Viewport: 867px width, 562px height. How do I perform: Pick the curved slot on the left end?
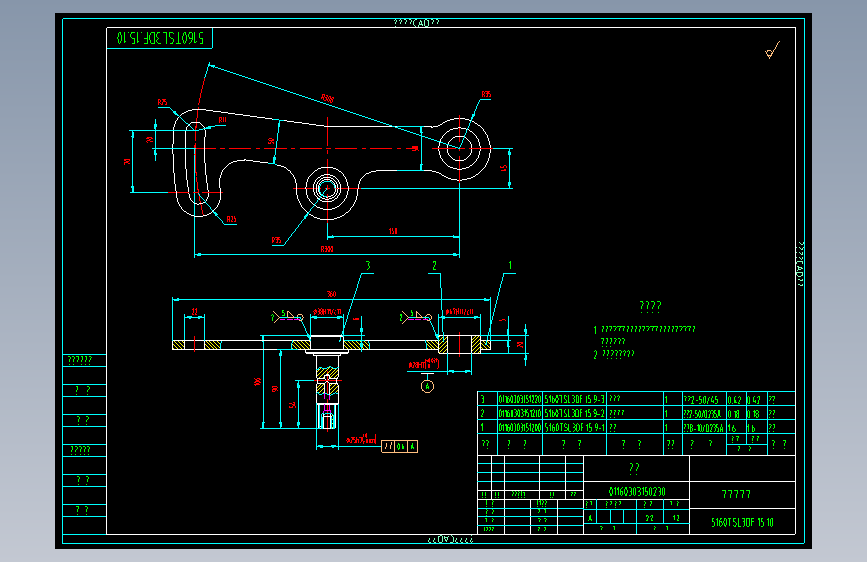pos(197,162)
